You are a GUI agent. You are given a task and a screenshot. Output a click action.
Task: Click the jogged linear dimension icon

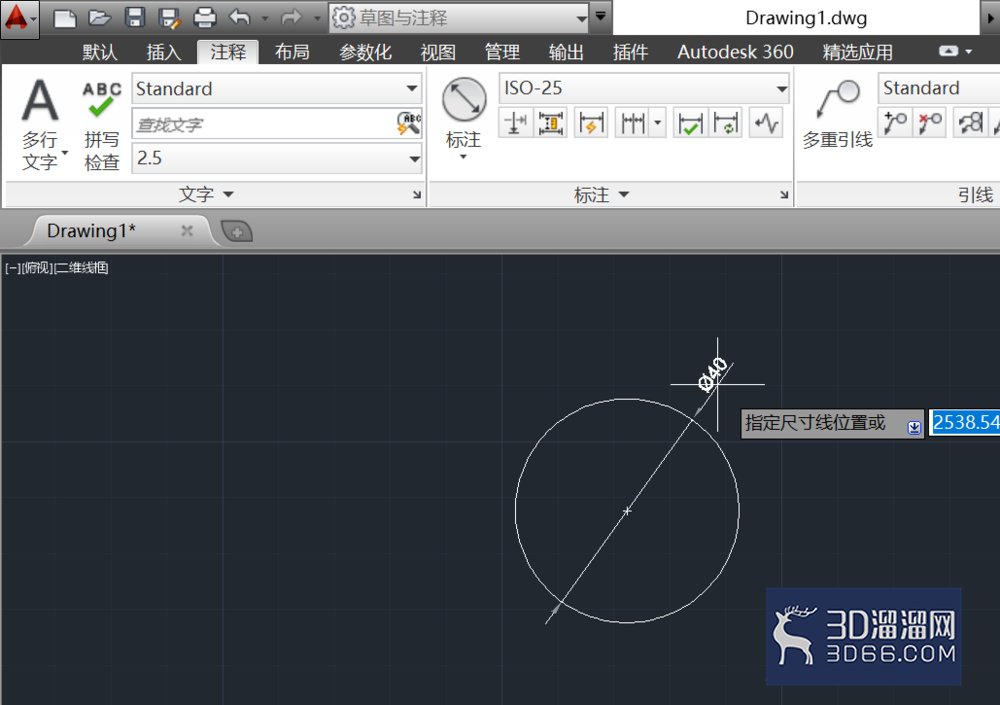click(766, 122)
